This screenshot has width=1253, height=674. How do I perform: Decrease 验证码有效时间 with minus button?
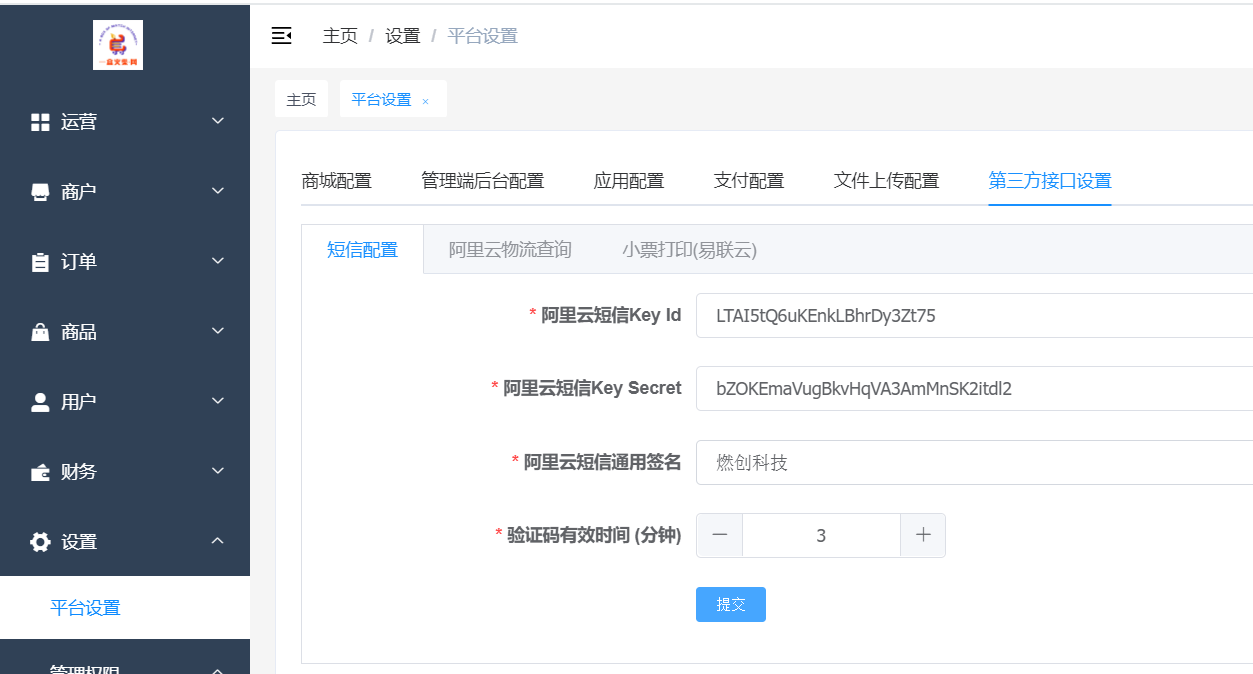[719, 535]
